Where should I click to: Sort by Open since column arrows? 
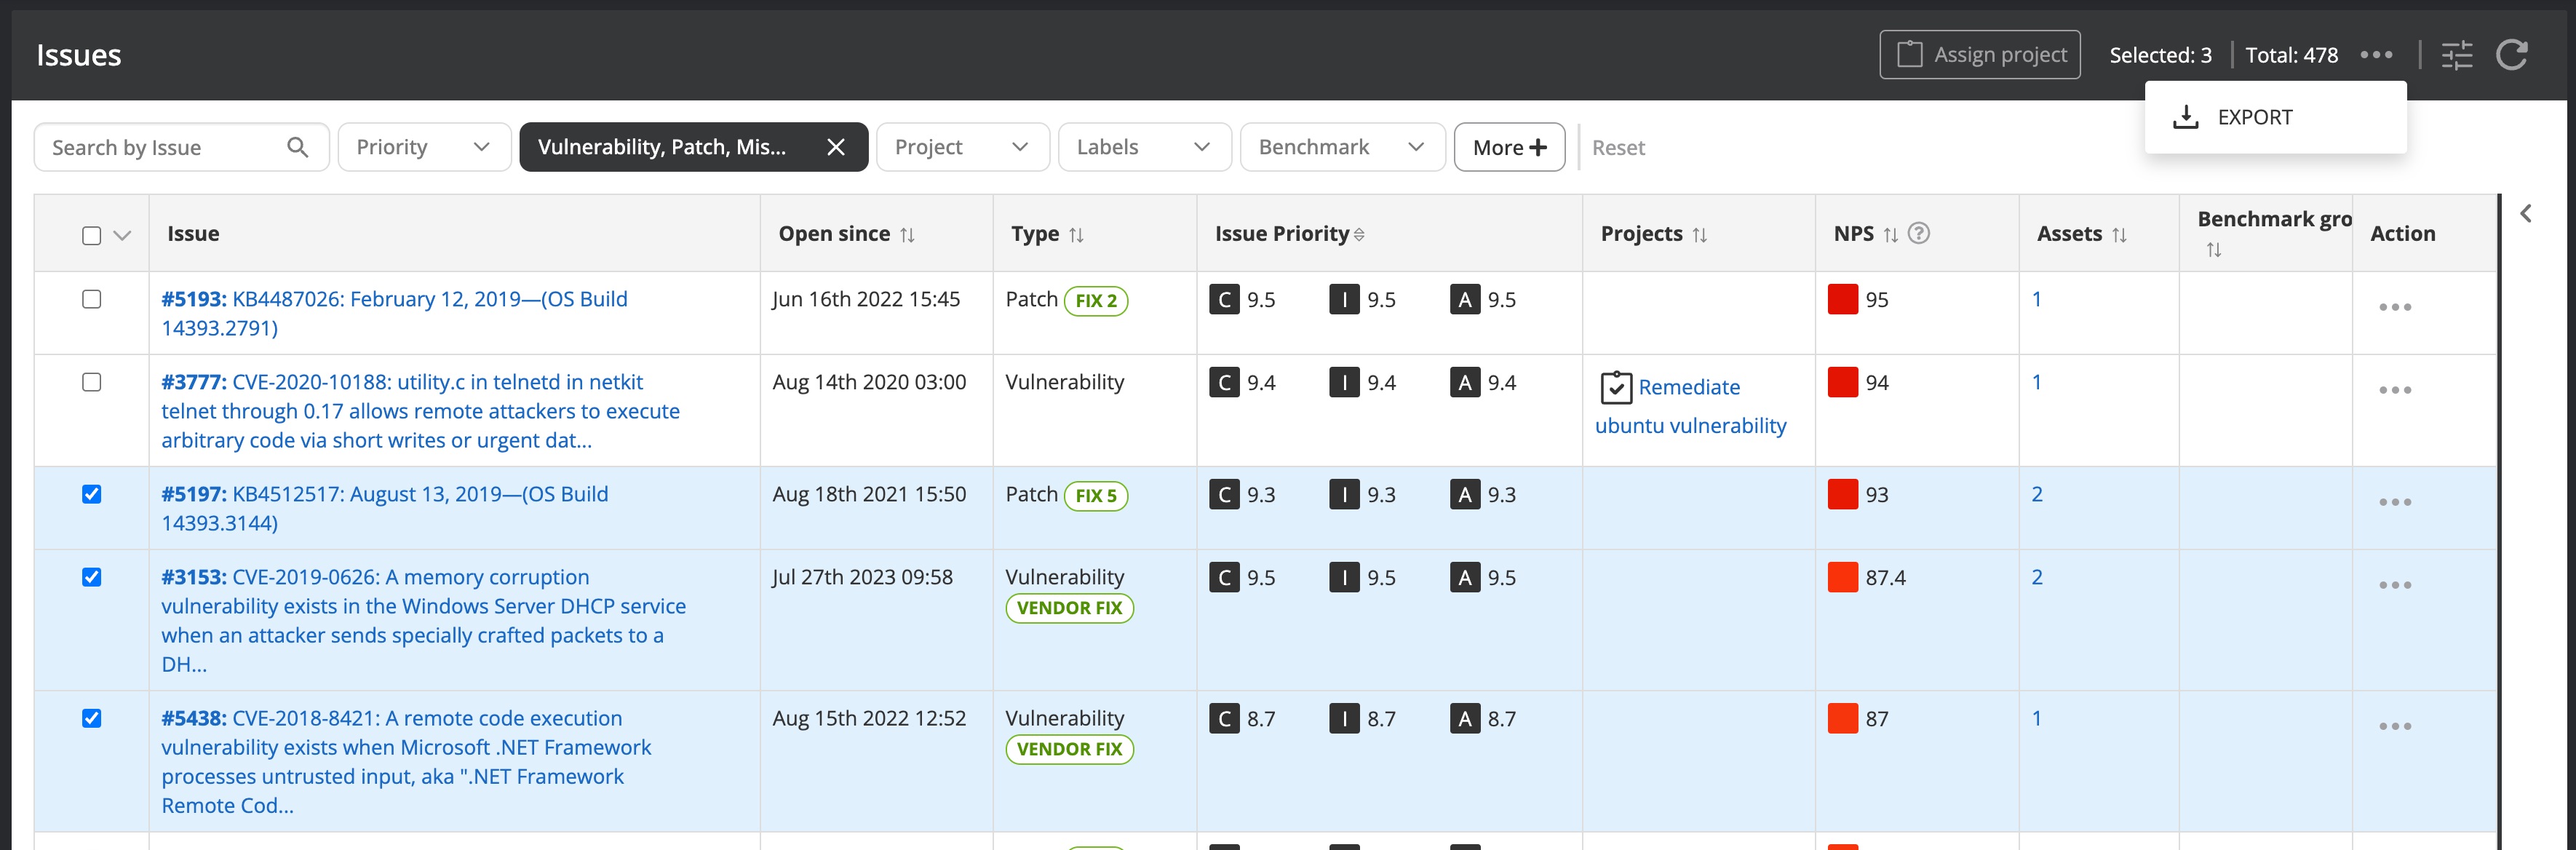(907, 235)
